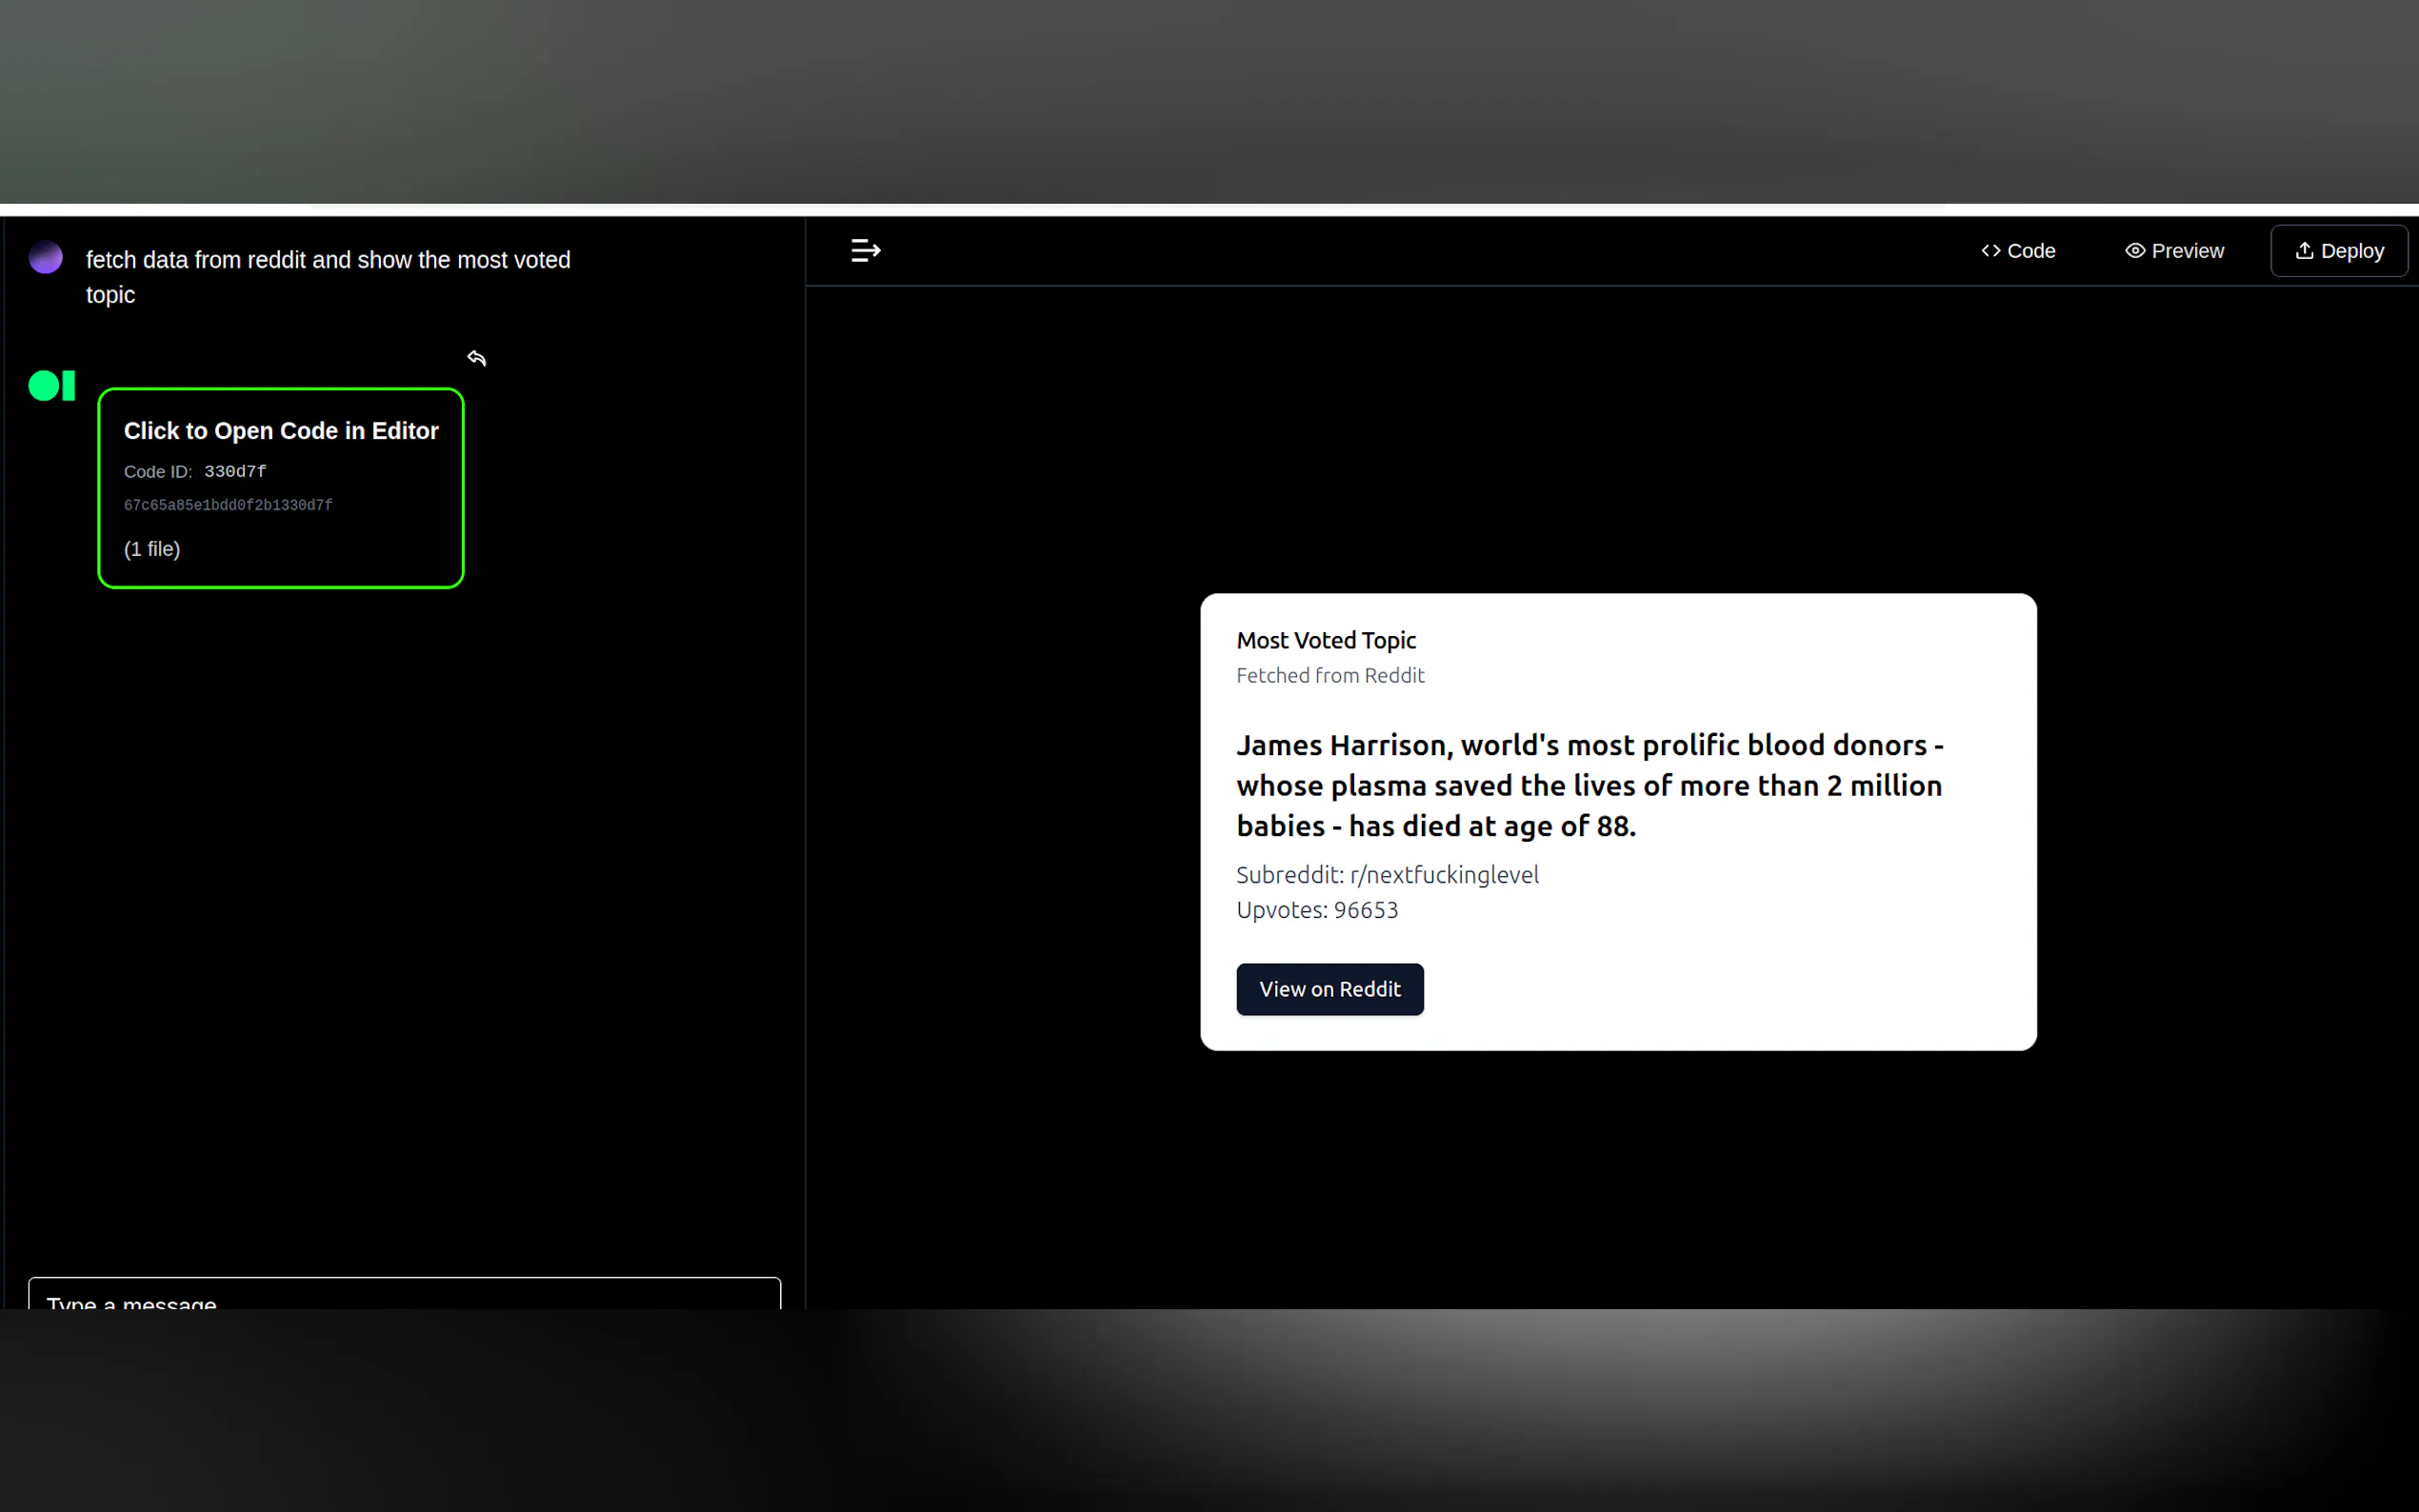Click the angle brackets icon beside Code

click(x=1990, y=251)
